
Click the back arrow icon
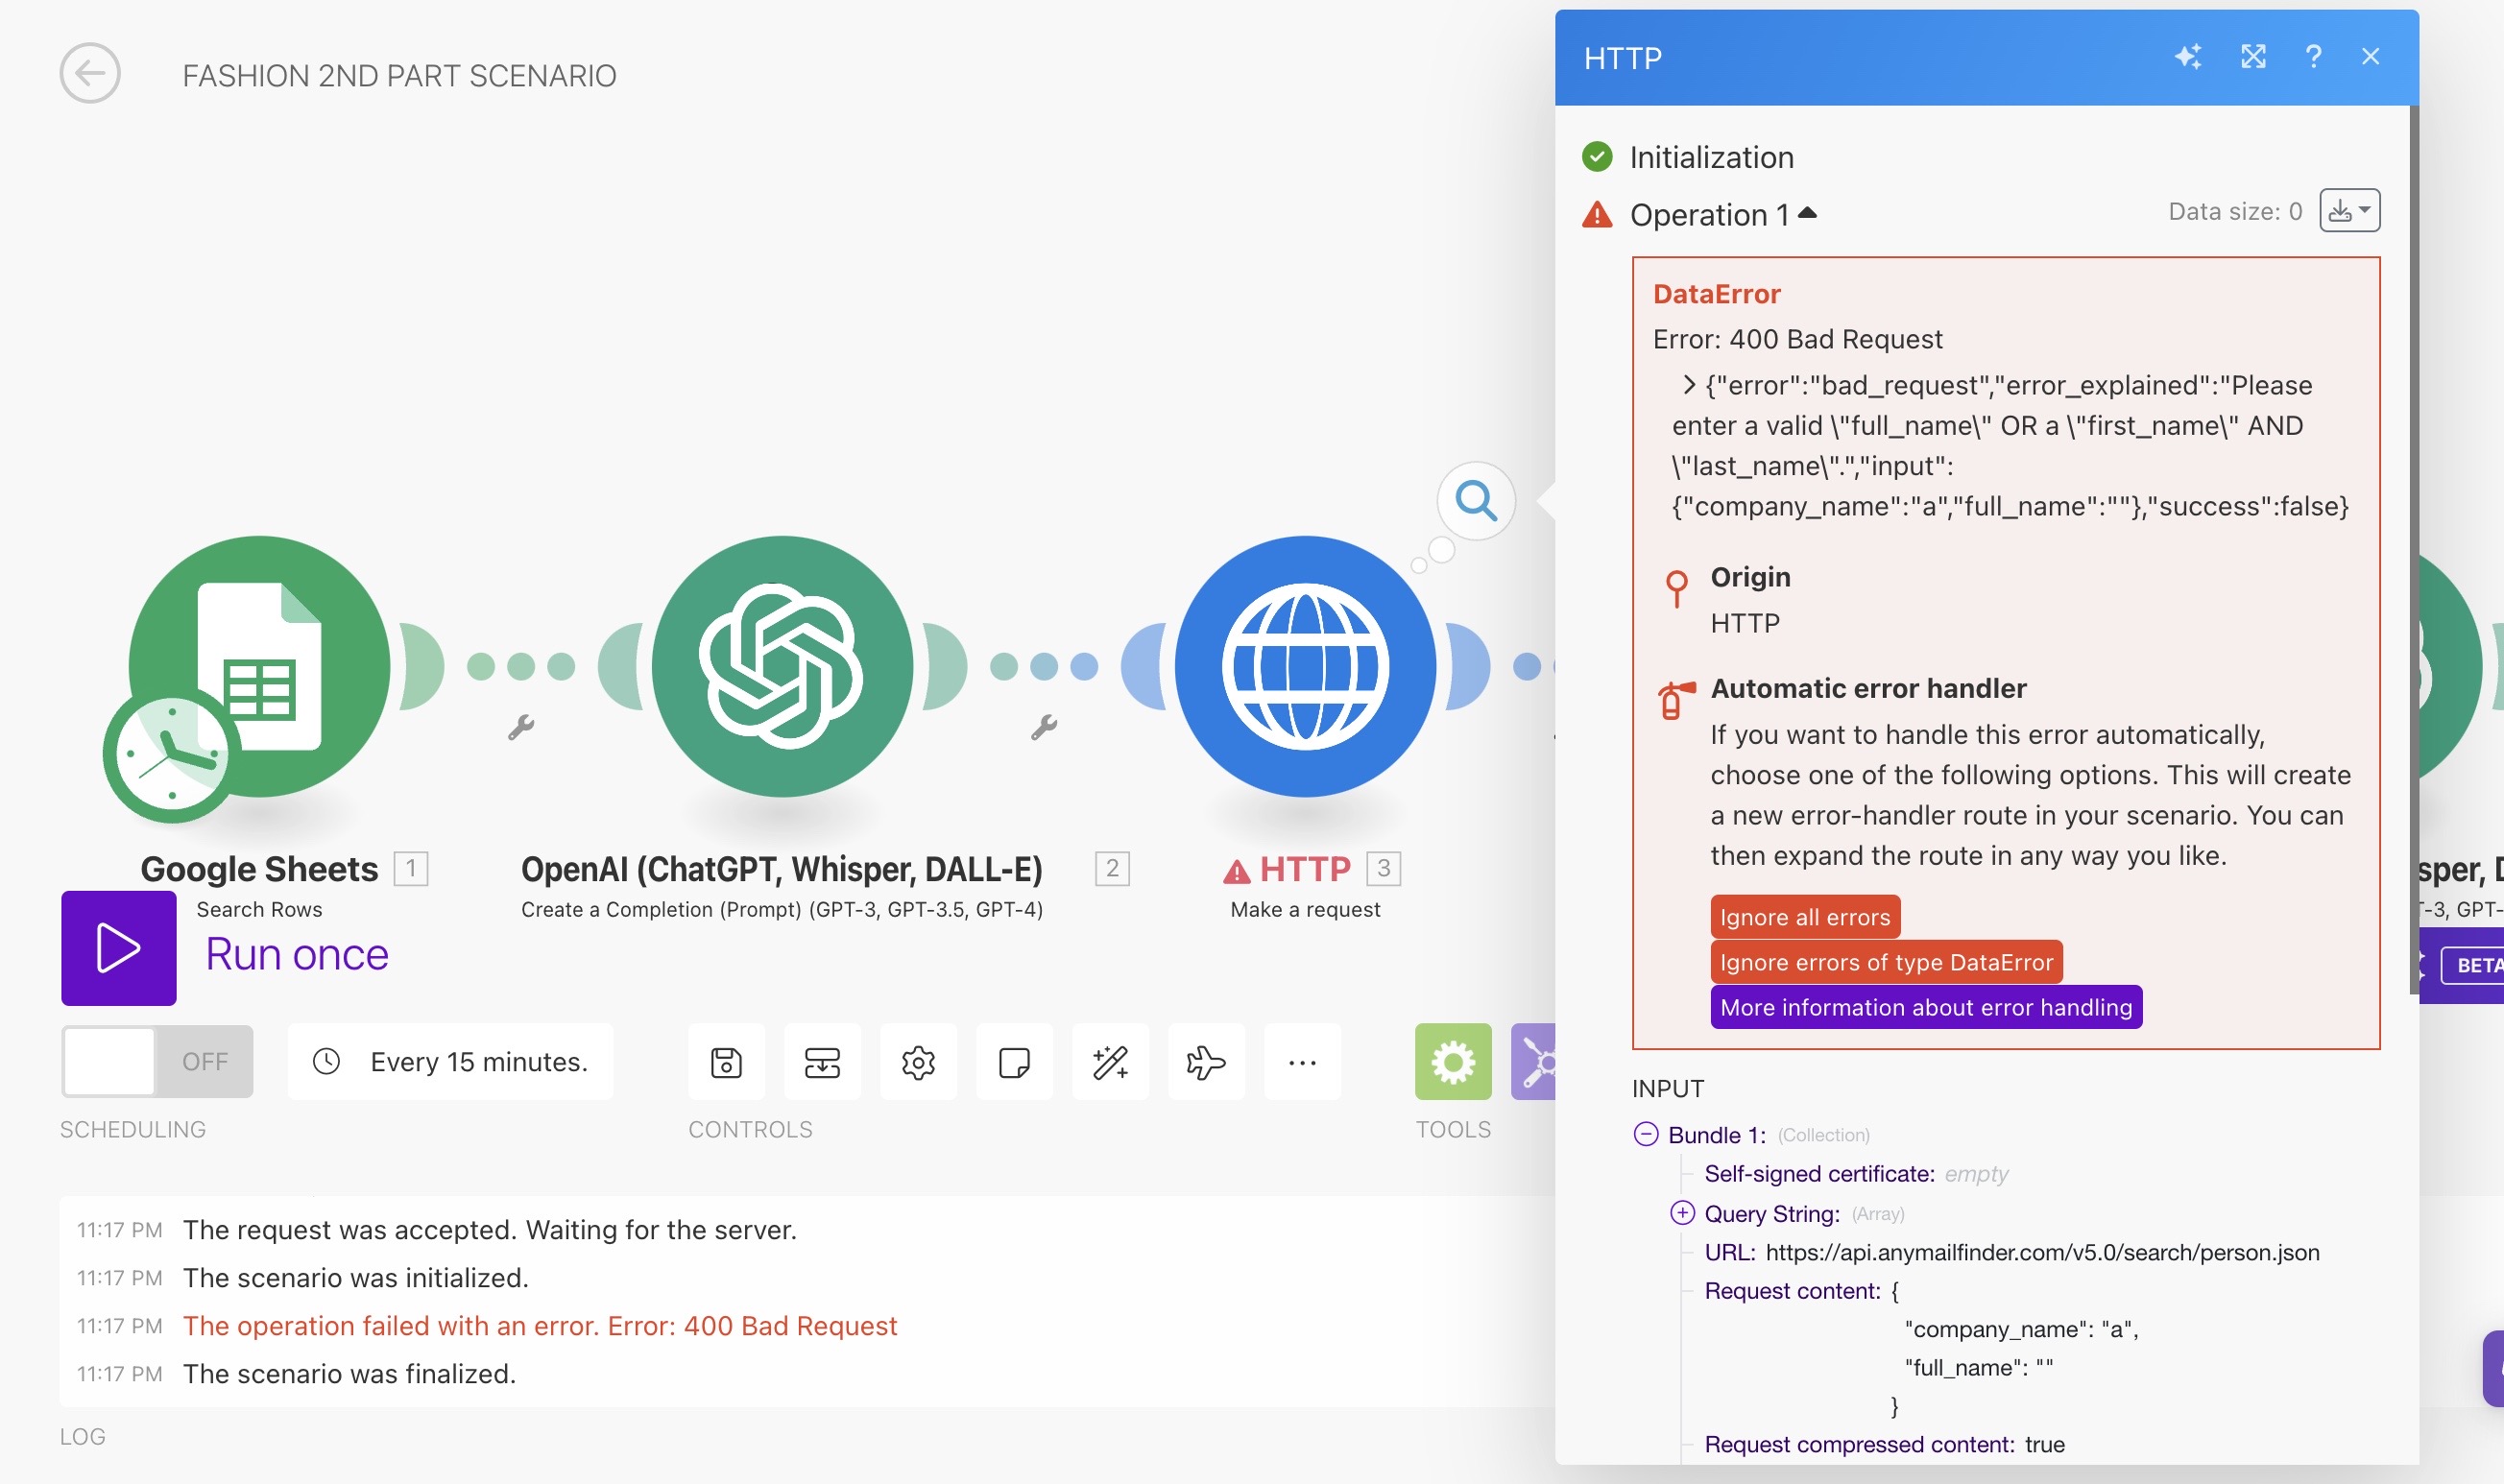coord(90,74)
